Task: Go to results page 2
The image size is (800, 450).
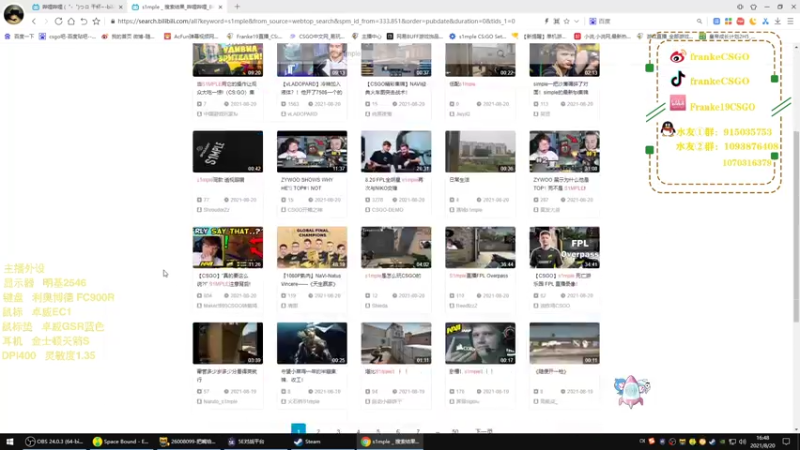Action: (x=318, y=431)
